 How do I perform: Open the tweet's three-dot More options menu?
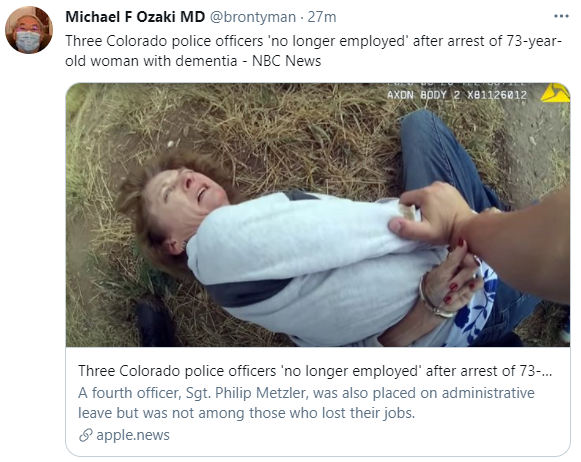tap(561, 16)
